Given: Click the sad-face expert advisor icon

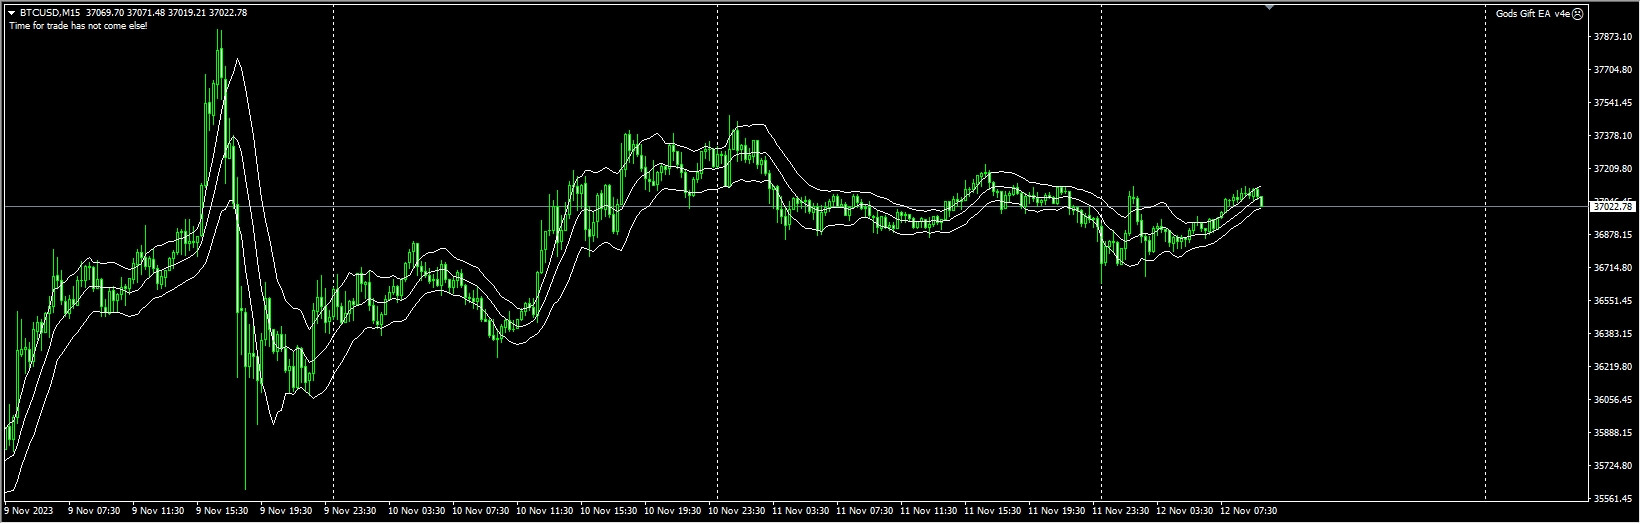Looking at the screenshot, I should tap(1578, 13).
